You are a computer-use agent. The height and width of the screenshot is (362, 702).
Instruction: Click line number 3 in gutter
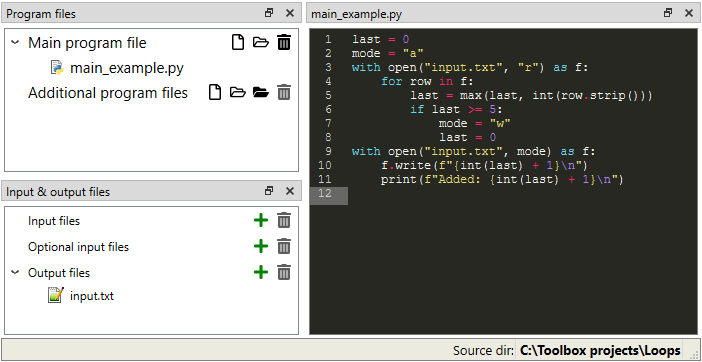tap(328, 68)
